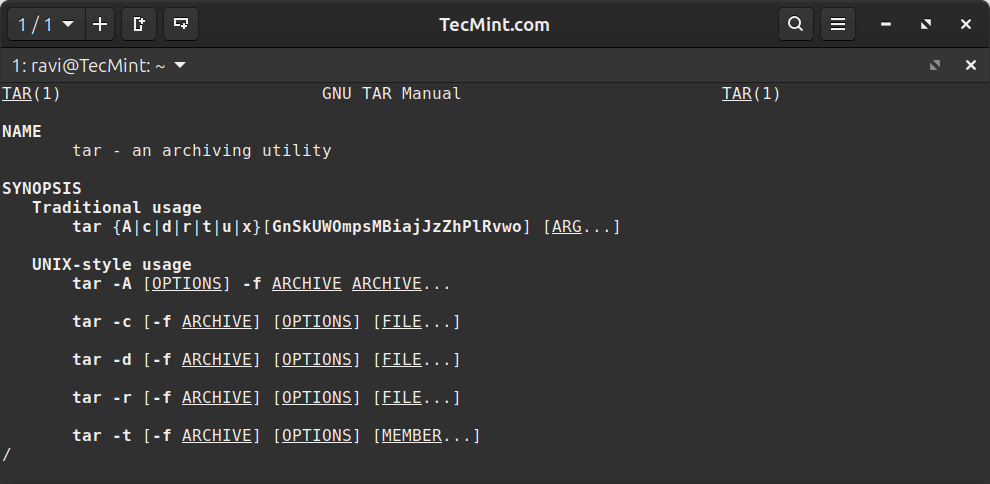Maximize the terminal pane icon
The height and width of the screenshot is (484, 990).
tap(934, 65)
